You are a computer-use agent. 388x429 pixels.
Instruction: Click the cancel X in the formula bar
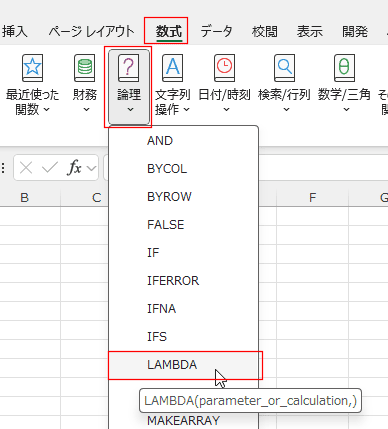tap(26, 168)
